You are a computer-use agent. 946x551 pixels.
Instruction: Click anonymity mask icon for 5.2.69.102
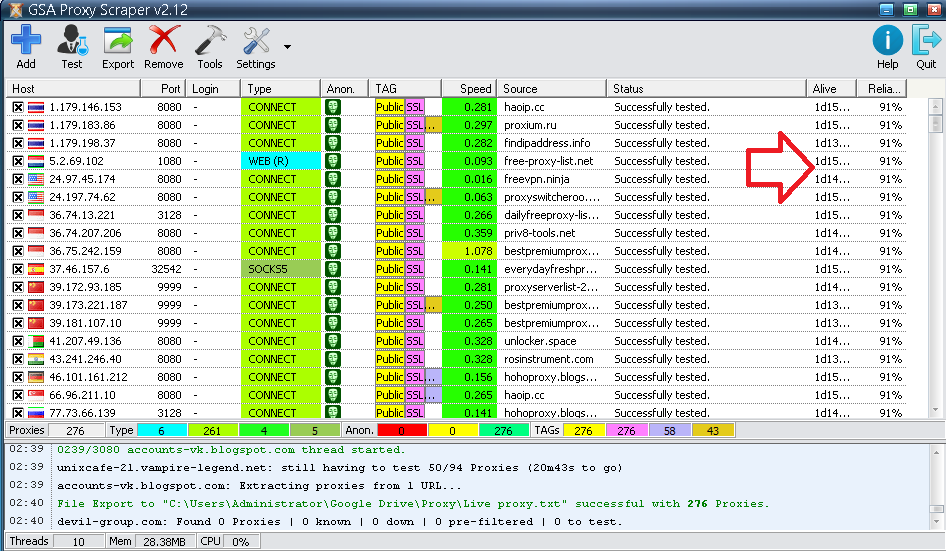333,161
